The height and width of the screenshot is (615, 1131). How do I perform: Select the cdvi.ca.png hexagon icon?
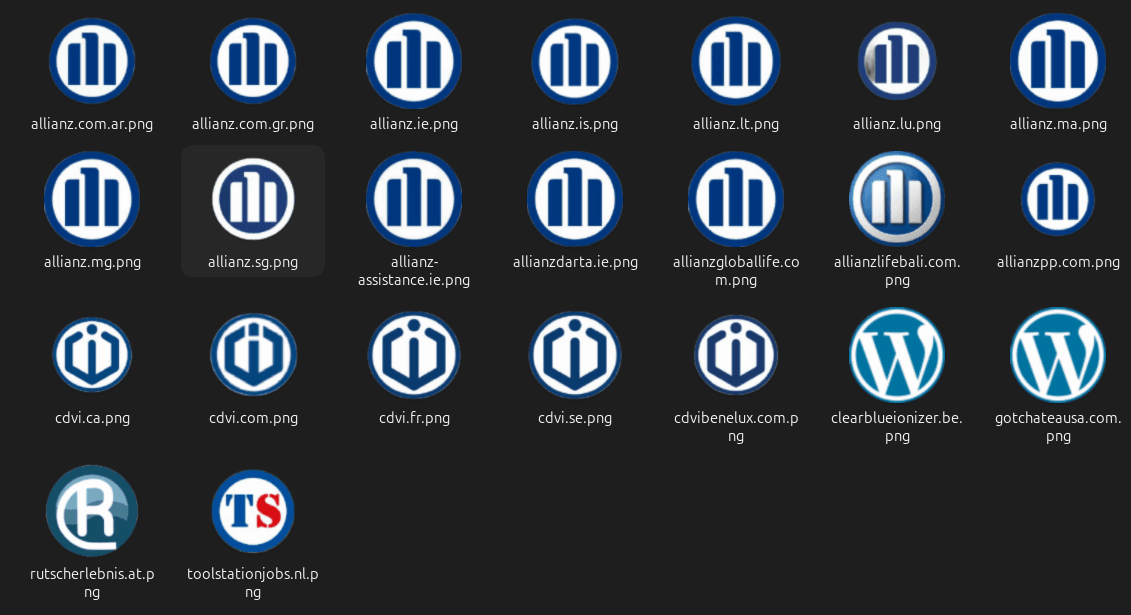pyautogui.click(x=92, y=355)
